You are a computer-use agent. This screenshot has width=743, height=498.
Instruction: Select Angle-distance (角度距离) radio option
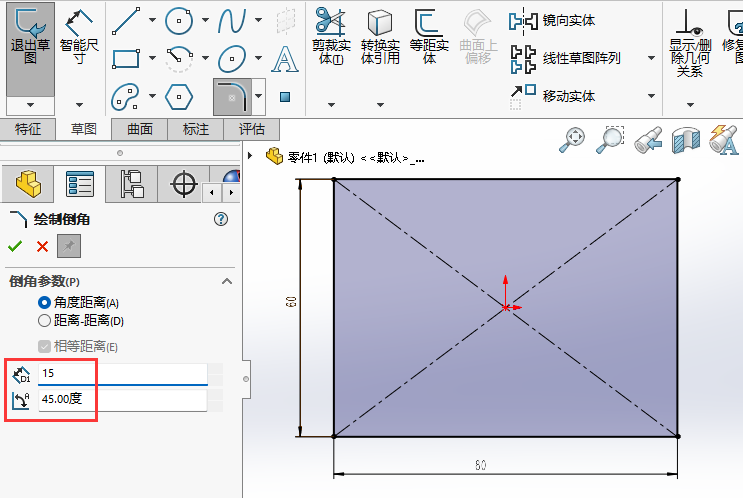tap(44, 302)
